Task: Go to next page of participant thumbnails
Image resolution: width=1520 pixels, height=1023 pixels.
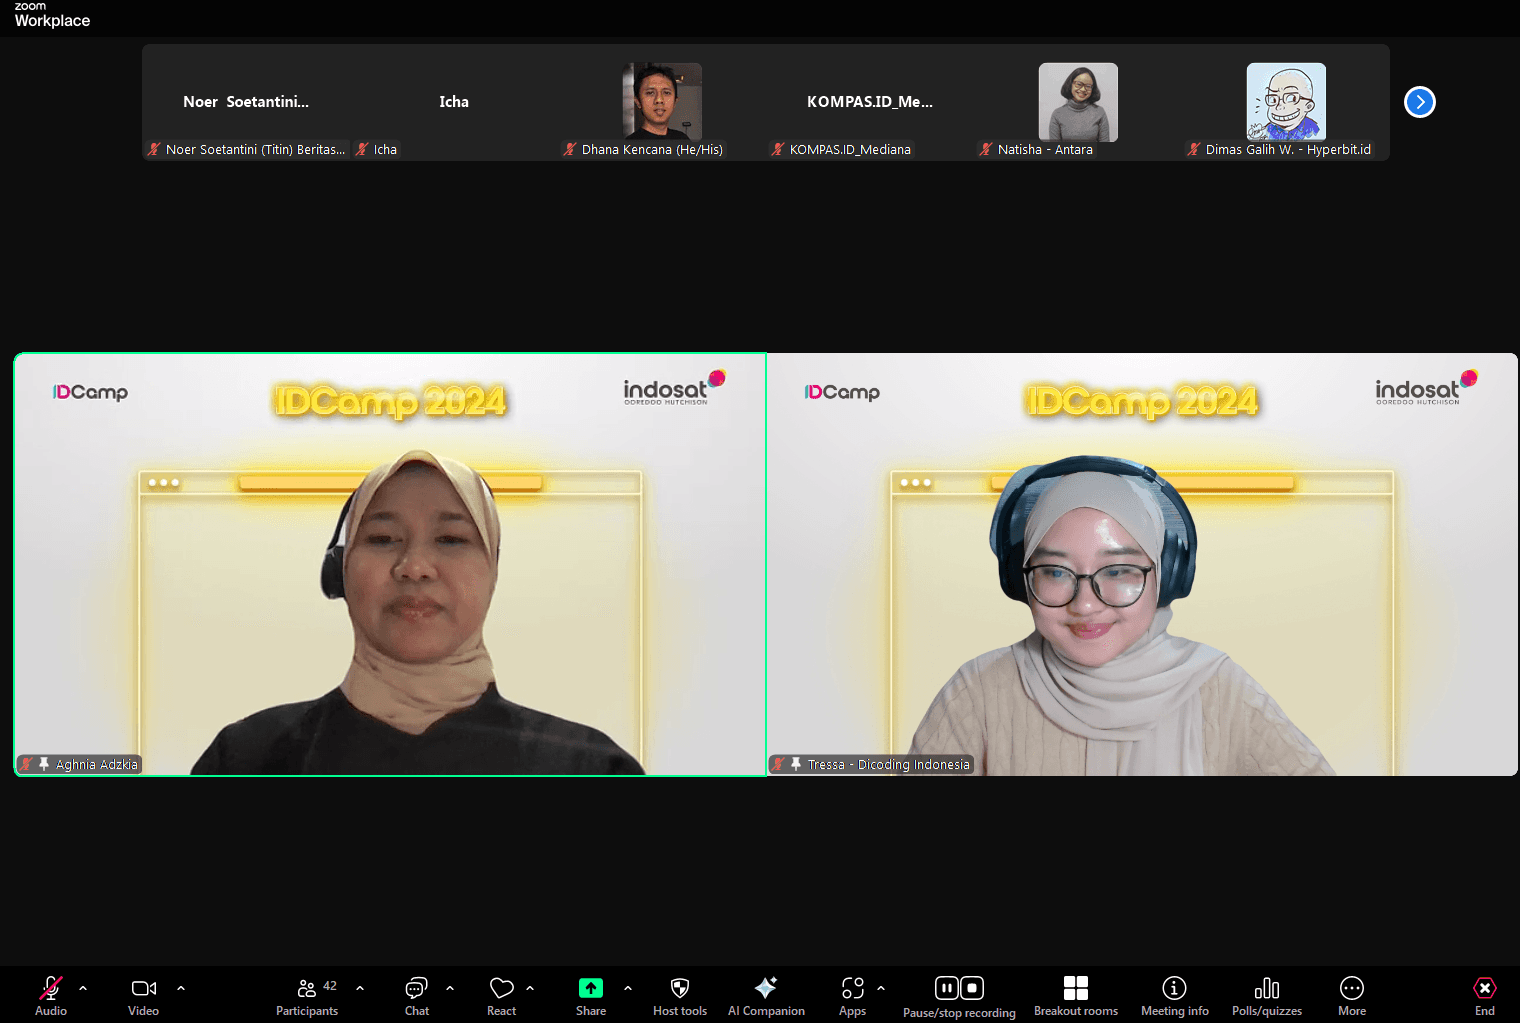Action: tap(1420, 102)
